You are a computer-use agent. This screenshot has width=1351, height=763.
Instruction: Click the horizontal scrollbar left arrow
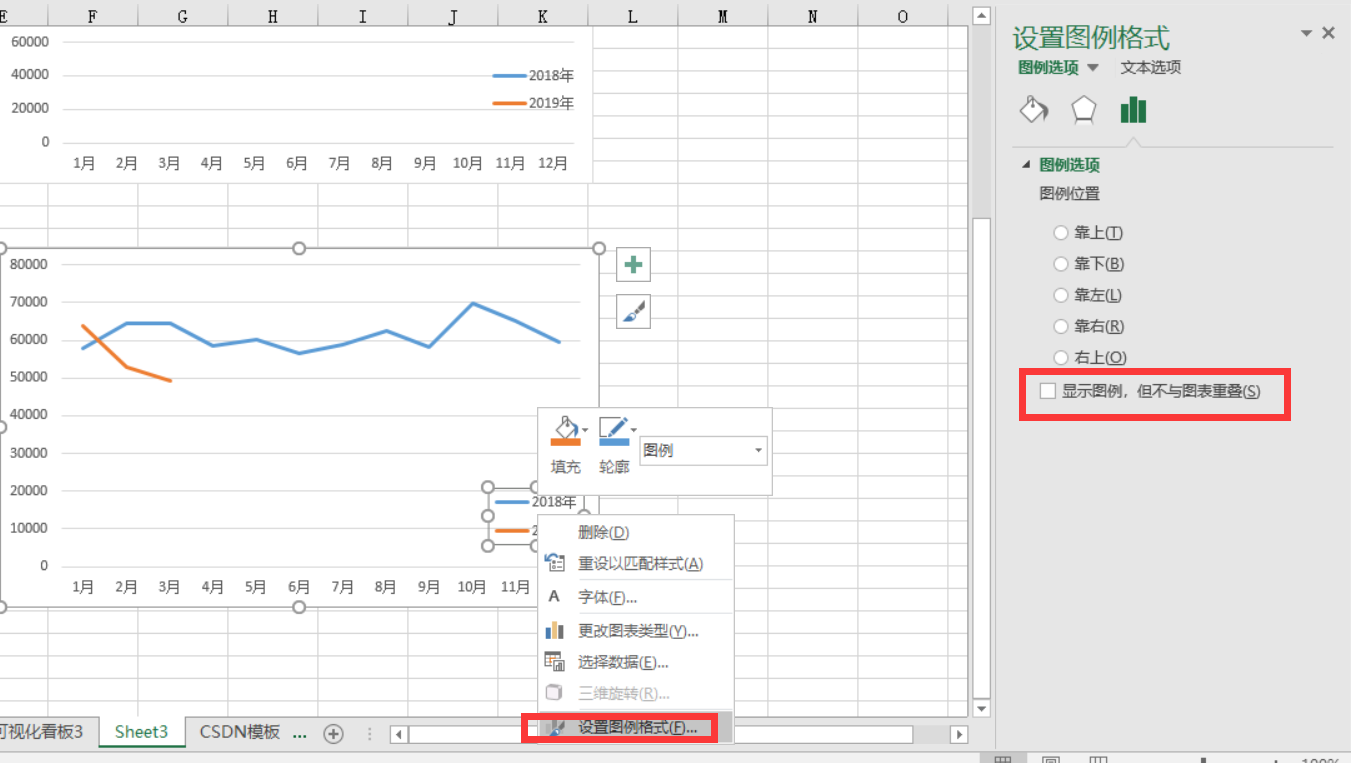click(398, 735)
